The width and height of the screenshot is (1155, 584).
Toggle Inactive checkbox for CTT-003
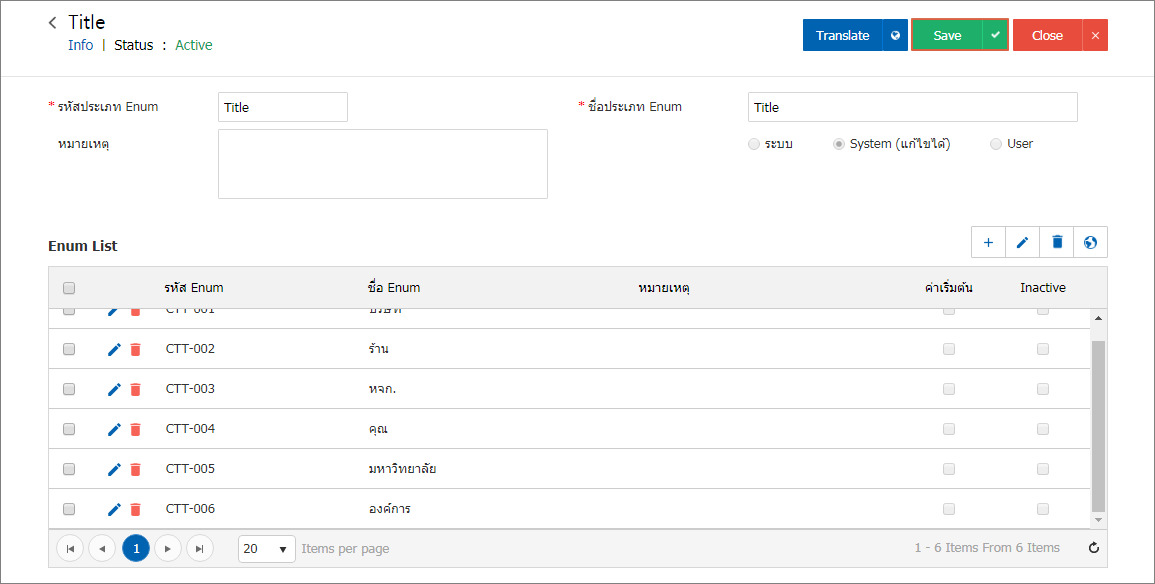tap(1043, 389)
